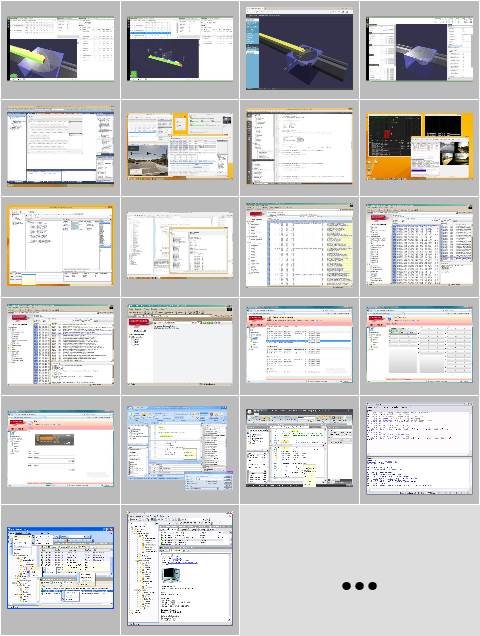Screen dimensions: 480x636
Task: Select the thumbnail showing a dark device image
Action: pos(60,448)
